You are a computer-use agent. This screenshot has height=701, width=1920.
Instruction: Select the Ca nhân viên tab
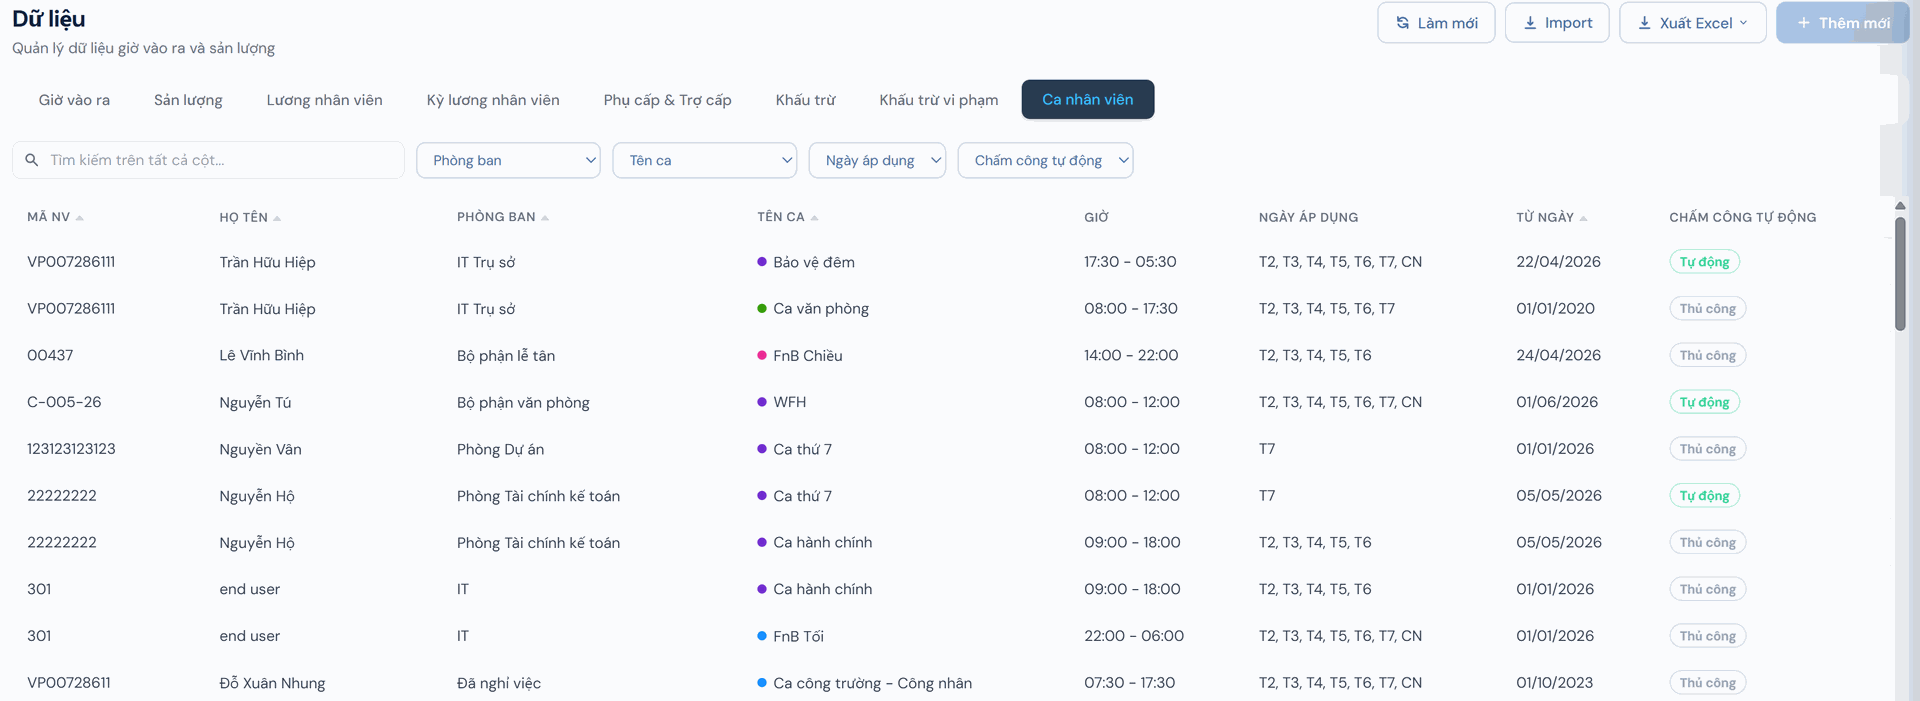click(1088, 100)
